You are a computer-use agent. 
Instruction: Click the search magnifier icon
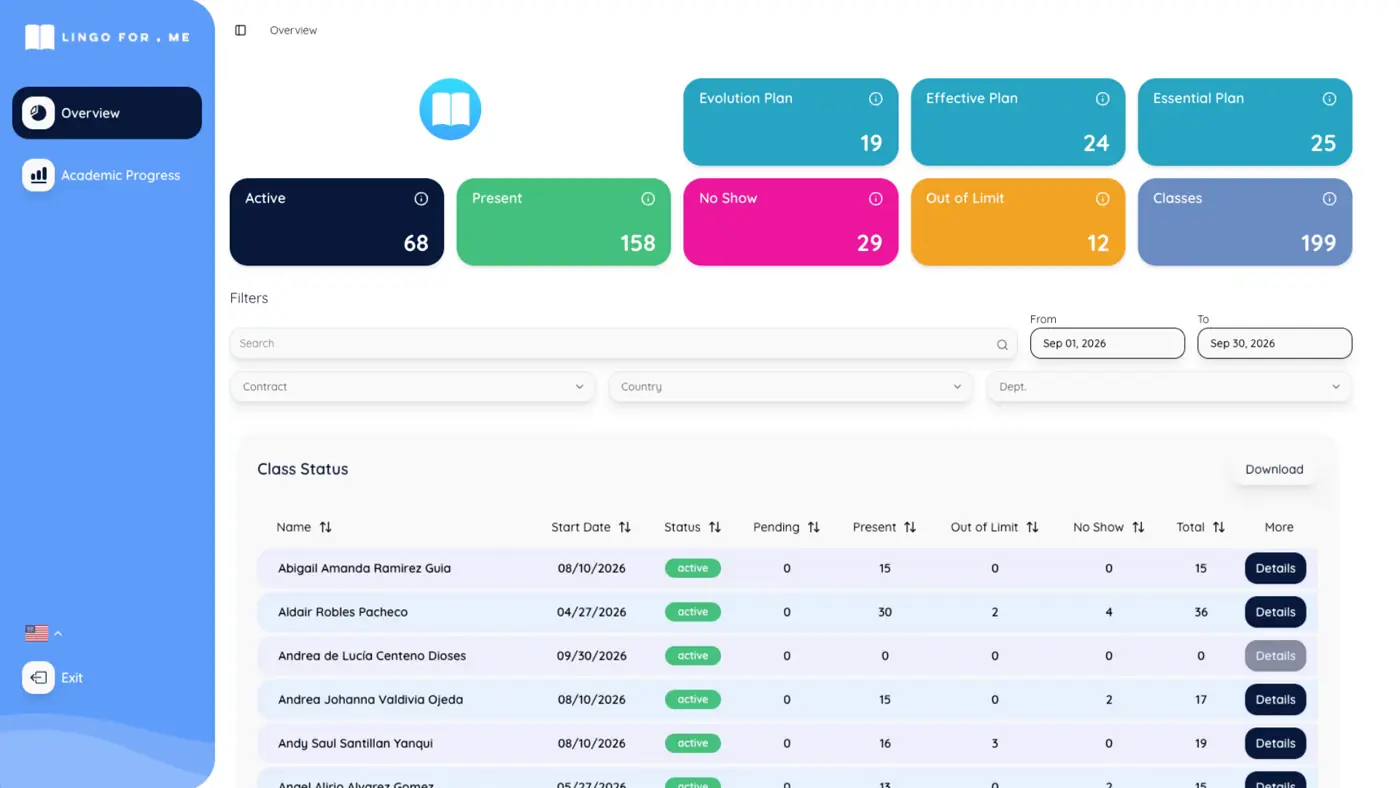point(1002,344)
